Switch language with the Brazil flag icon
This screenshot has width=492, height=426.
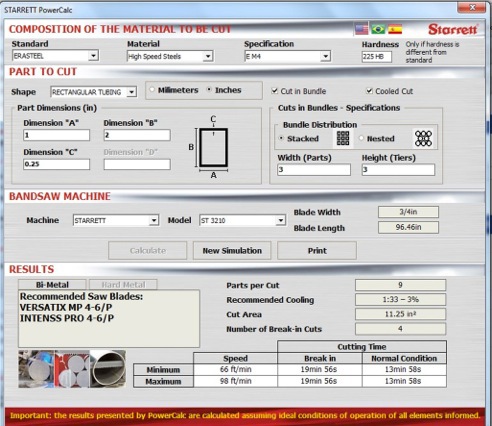coord(378,29)
